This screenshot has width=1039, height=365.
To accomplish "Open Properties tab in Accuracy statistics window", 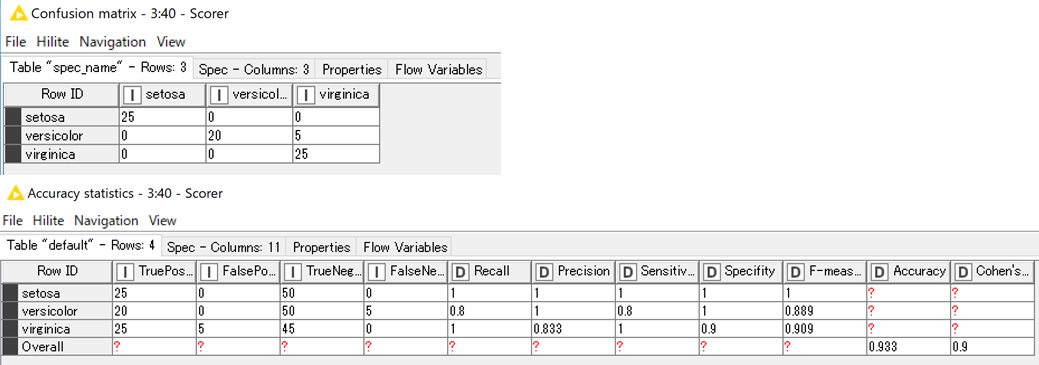I will (321, 247).
